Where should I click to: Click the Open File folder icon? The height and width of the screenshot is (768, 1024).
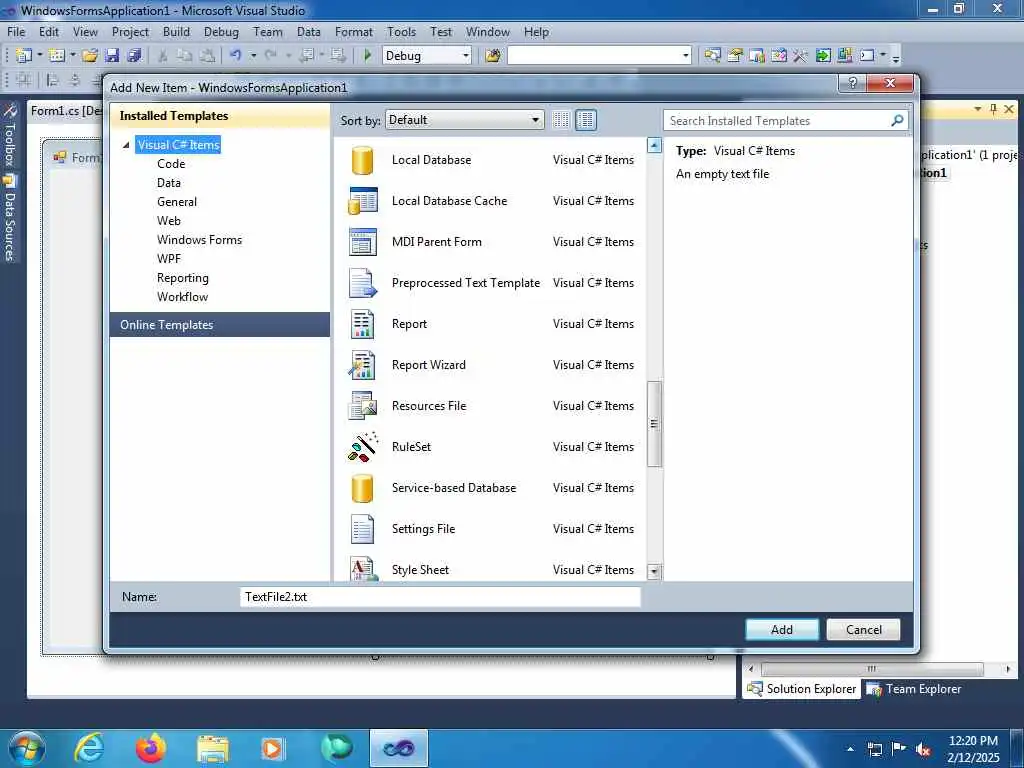coord(90,56)
